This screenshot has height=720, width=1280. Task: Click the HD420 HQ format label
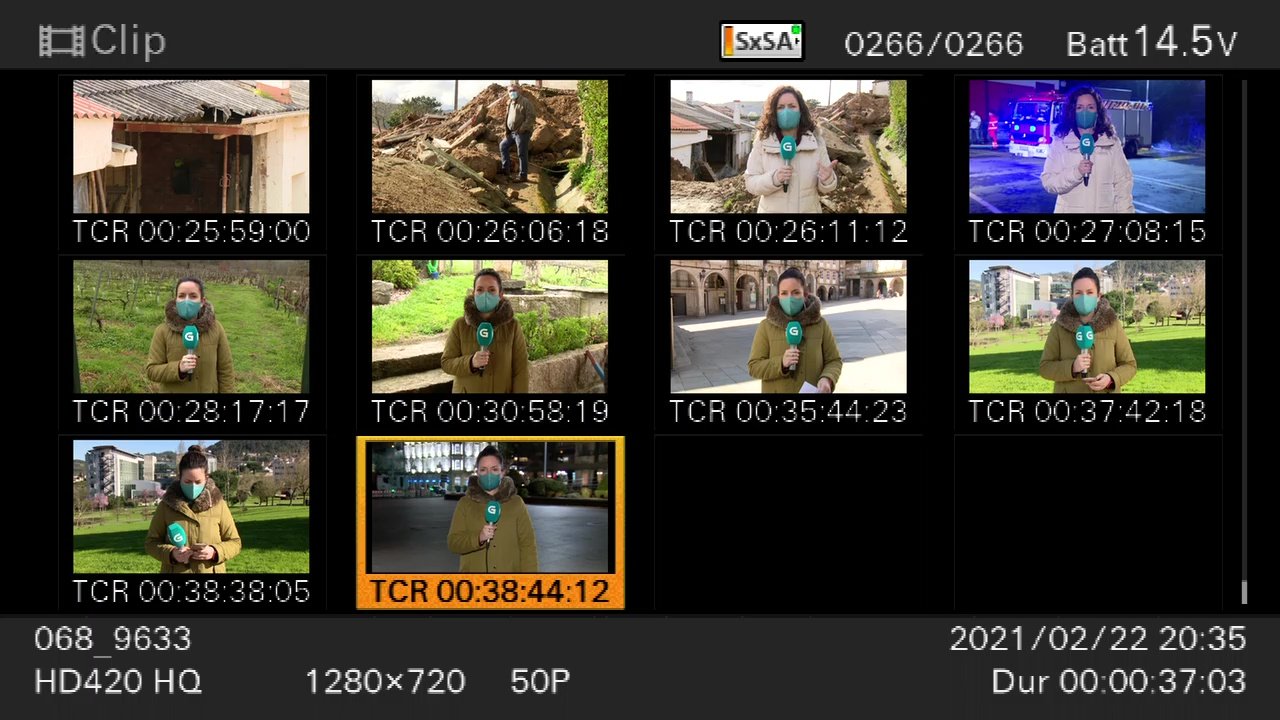pos(118,682)
